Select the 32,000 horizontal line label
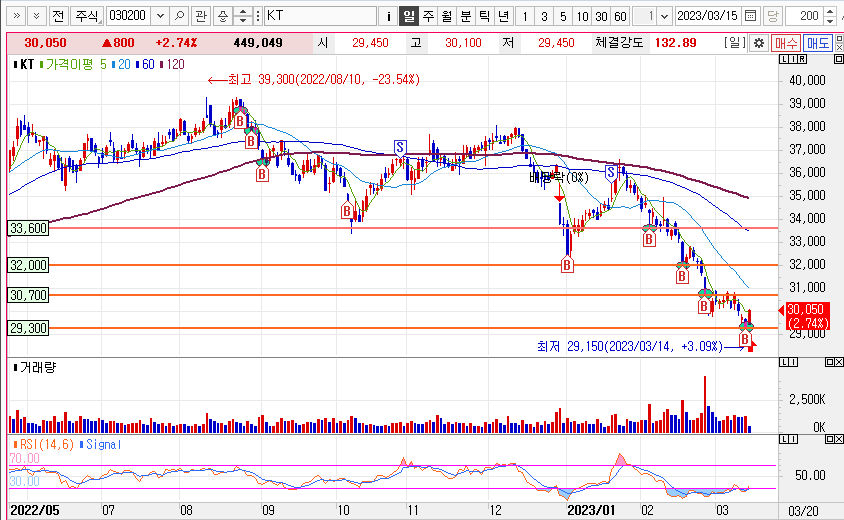The width and height of the screenshot is (844, 520). 29,265
